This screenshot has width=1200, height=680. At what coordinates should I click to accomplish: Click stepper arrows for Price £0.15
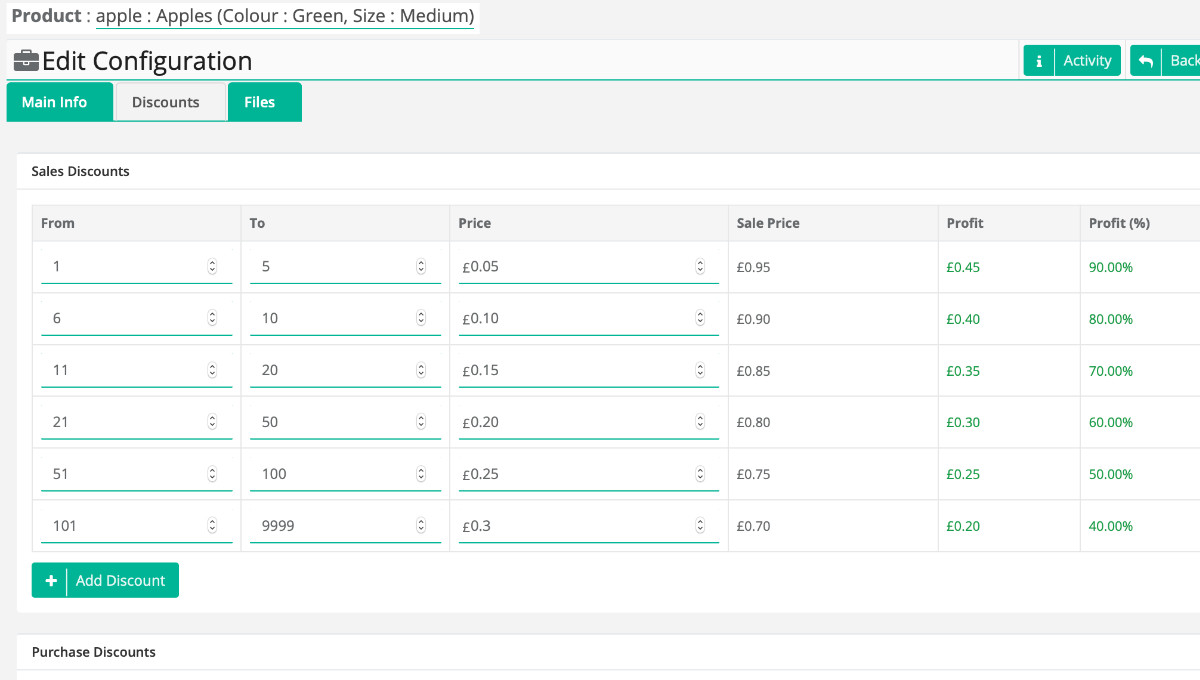(x=700, y=371)
